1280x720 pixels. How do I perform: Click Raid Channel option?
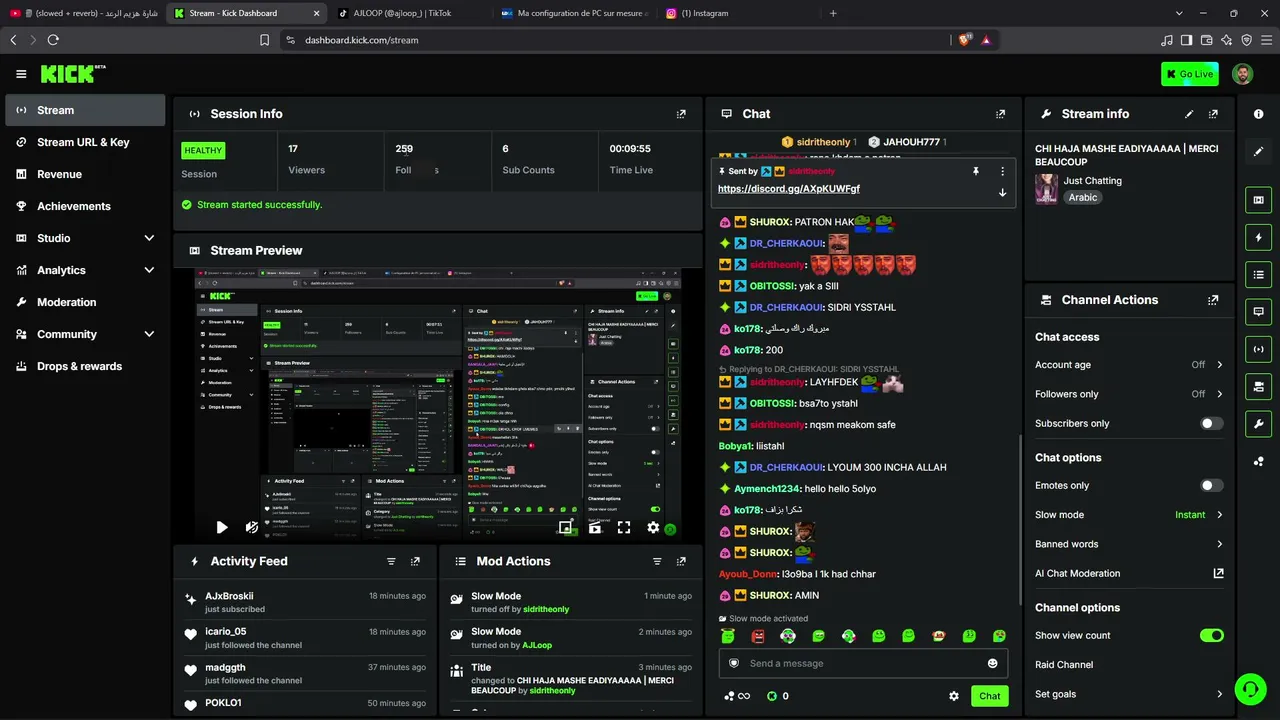pos(1064,665)
